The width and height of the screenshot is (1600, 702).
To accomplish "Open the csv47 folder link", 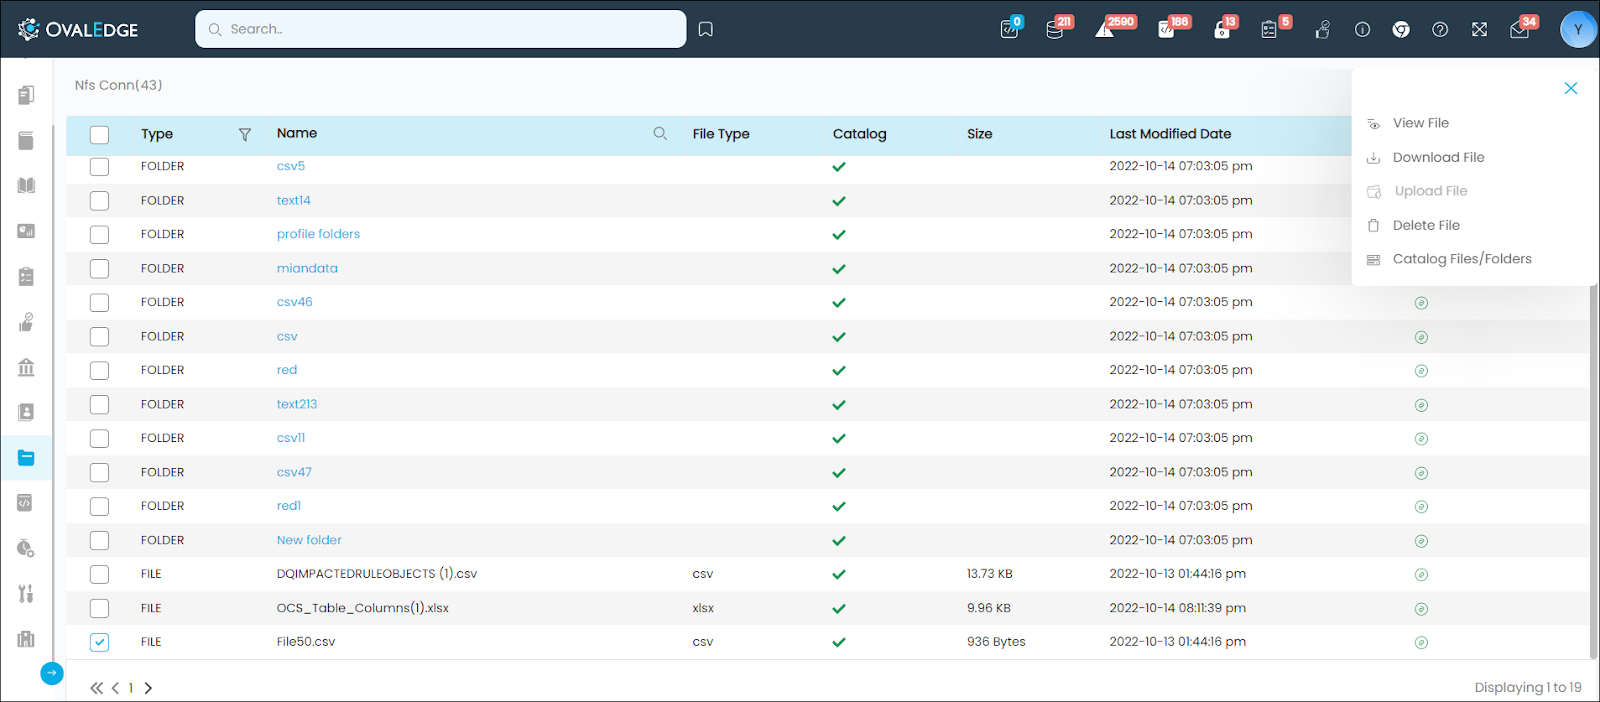I will tap(294, 472).
